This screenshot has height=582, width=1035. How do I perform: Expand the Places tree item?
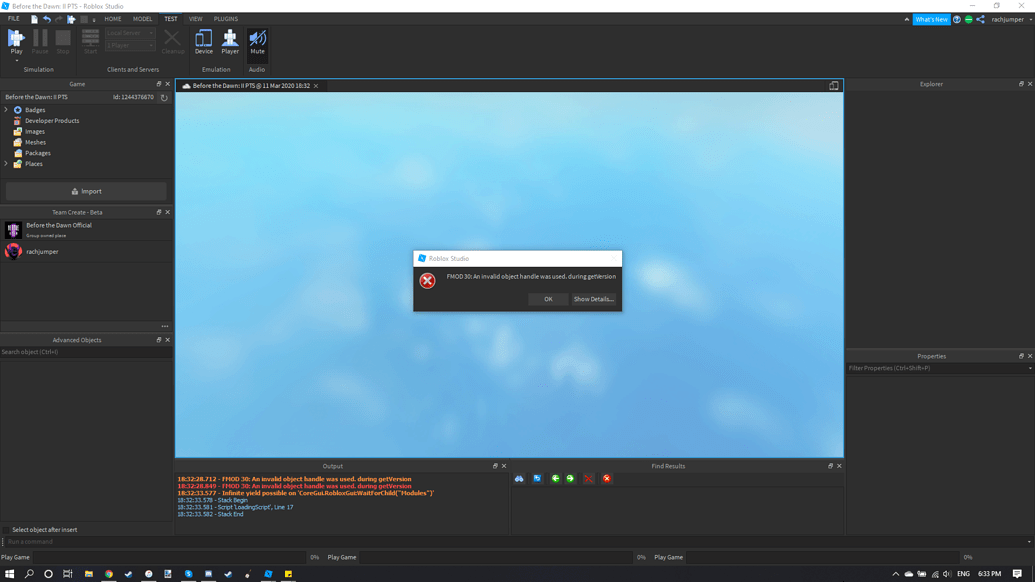click(6, 163)
